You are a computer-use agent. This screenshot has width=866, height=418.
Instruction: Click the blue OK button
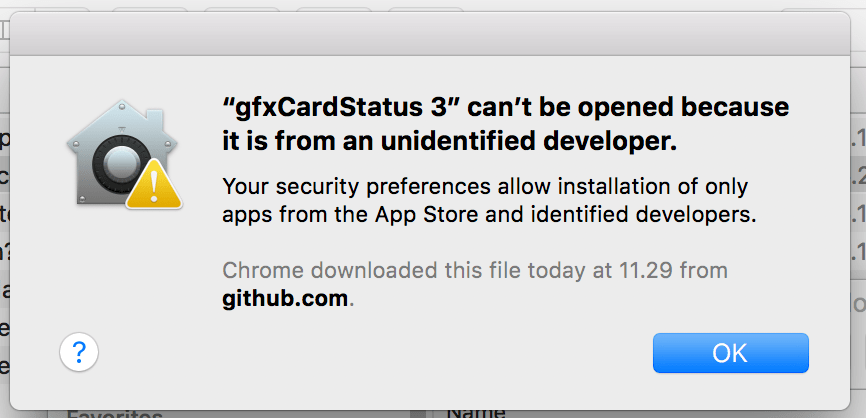pyautogui.click(x=730, y=352)
